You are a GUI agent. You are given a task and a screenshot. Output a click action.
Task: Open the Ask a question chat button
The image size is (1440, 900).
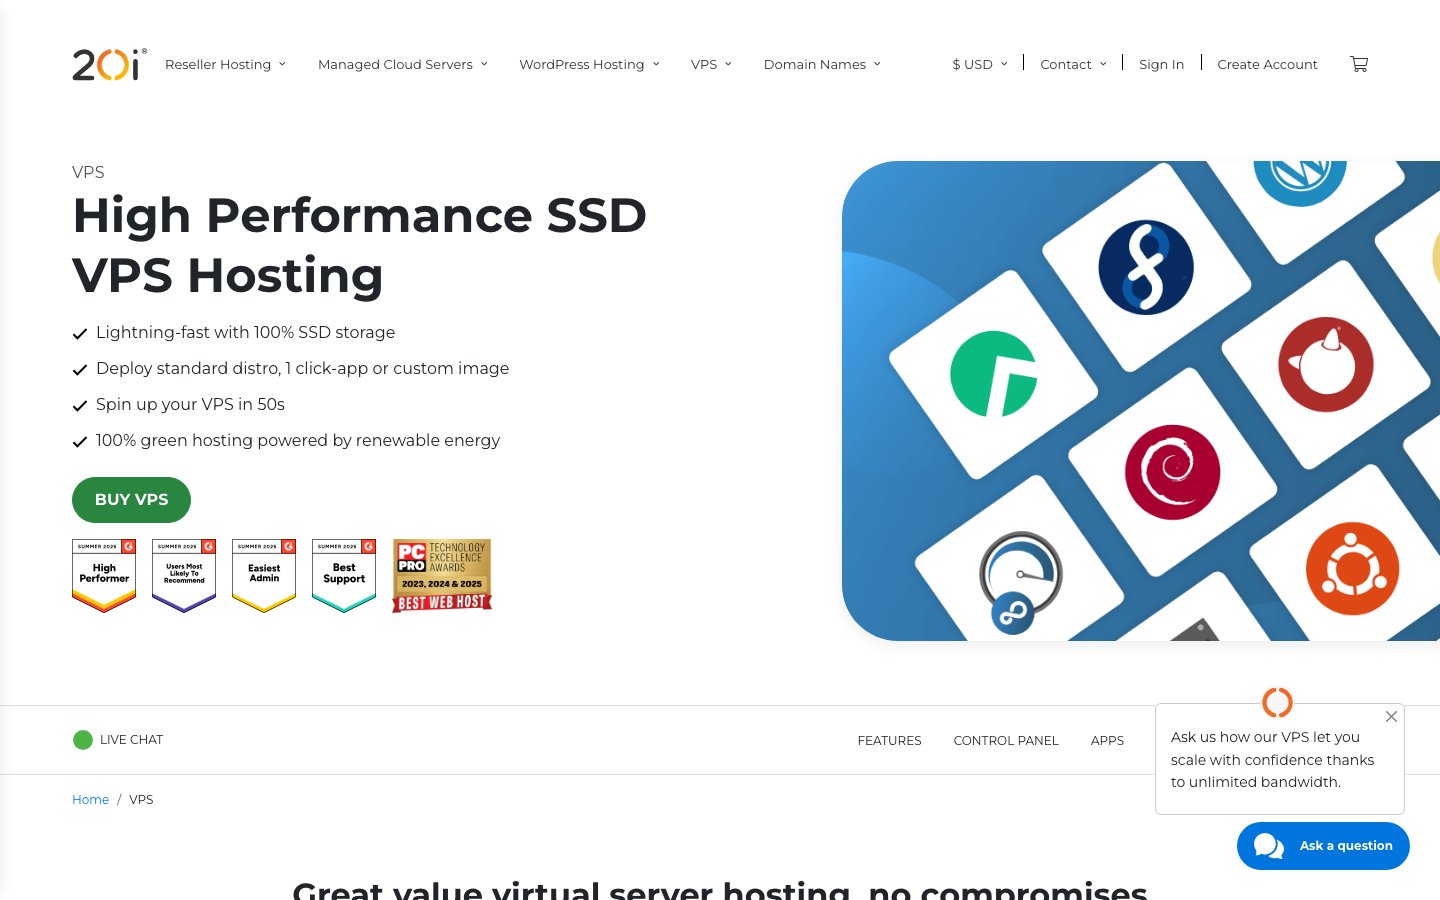1323,846
